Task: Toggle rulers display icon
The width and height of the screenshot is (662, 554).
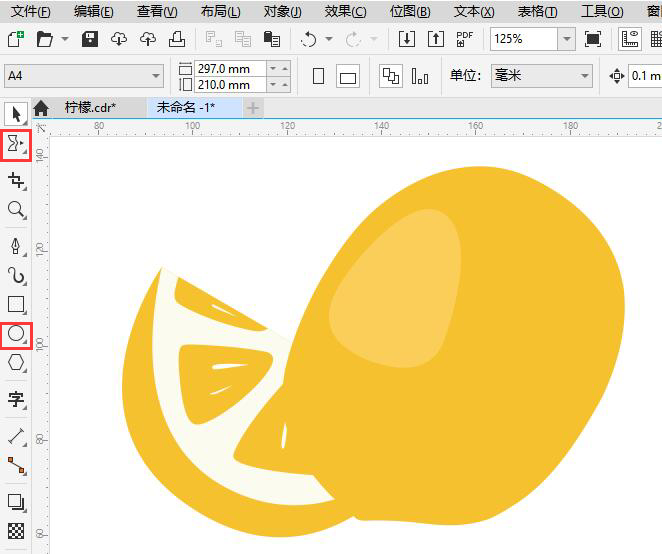Action: 629,39
